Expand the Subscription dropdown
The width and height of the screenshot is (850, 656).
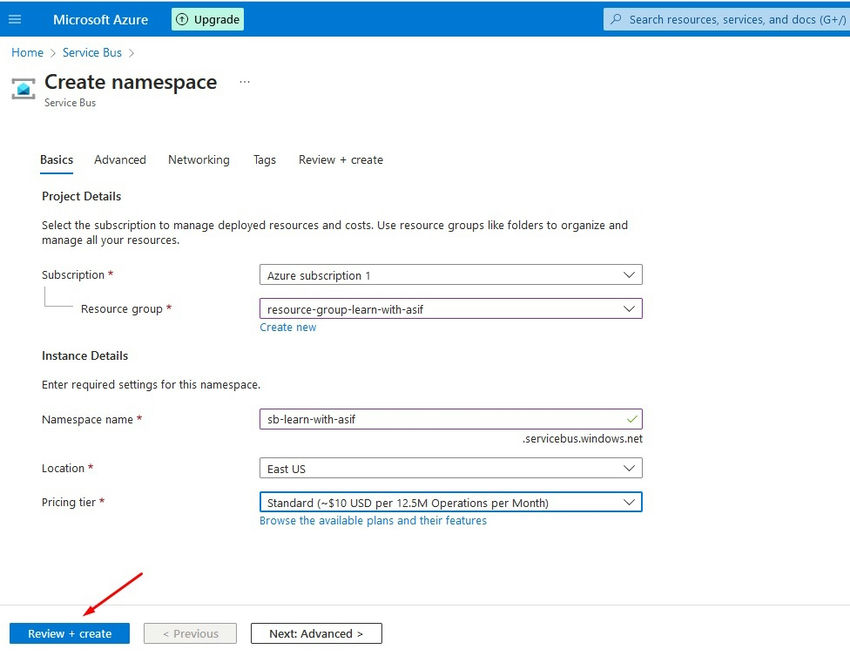pyautogui.click(x=631, y=274)
